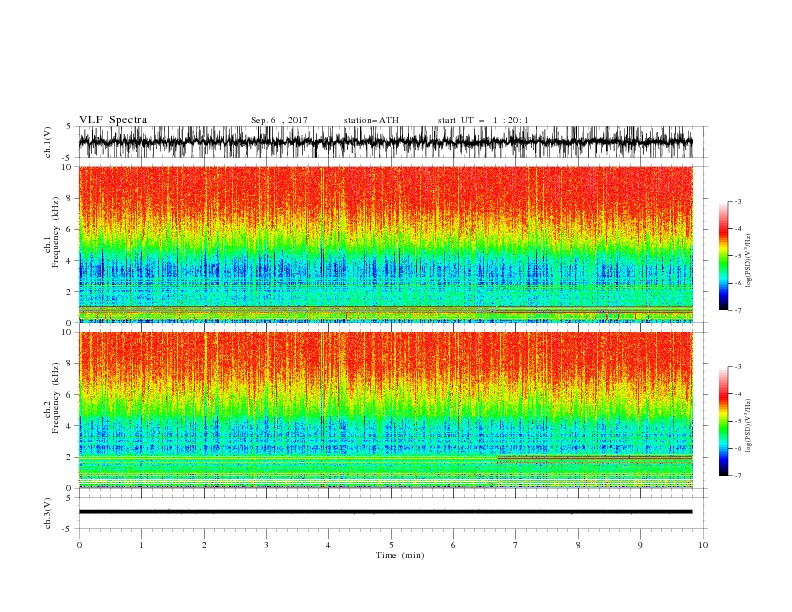This screenshot has height=612, width=792.
Task: Click the ch.1 spectrogram panel
Action: click(385, 244)
